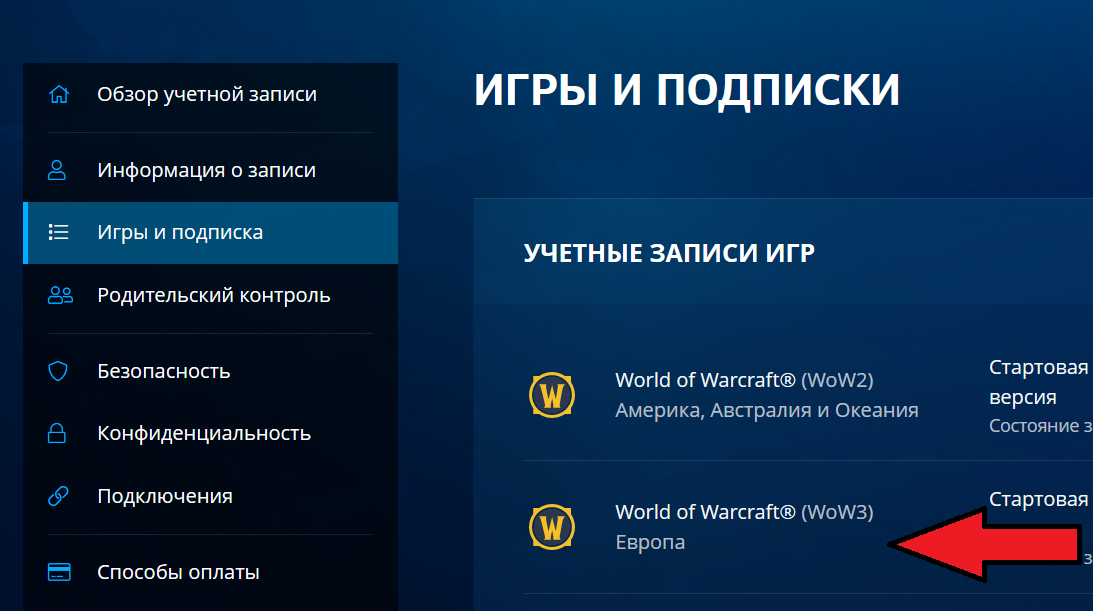This screenshot has width=1093, height=611.
Task: Select the Игры и подписка menu item
Action: pyautogui.click(x=211, y=233)
